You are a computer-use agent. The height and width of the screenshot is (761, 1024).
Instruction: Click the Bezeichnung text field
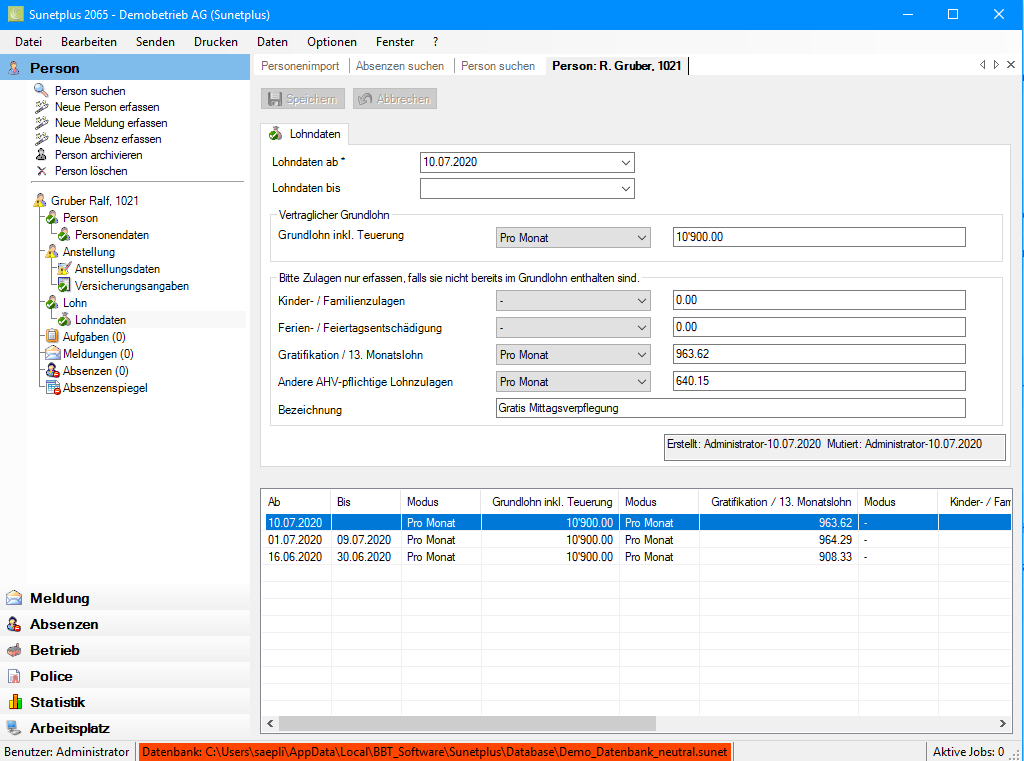730,408
